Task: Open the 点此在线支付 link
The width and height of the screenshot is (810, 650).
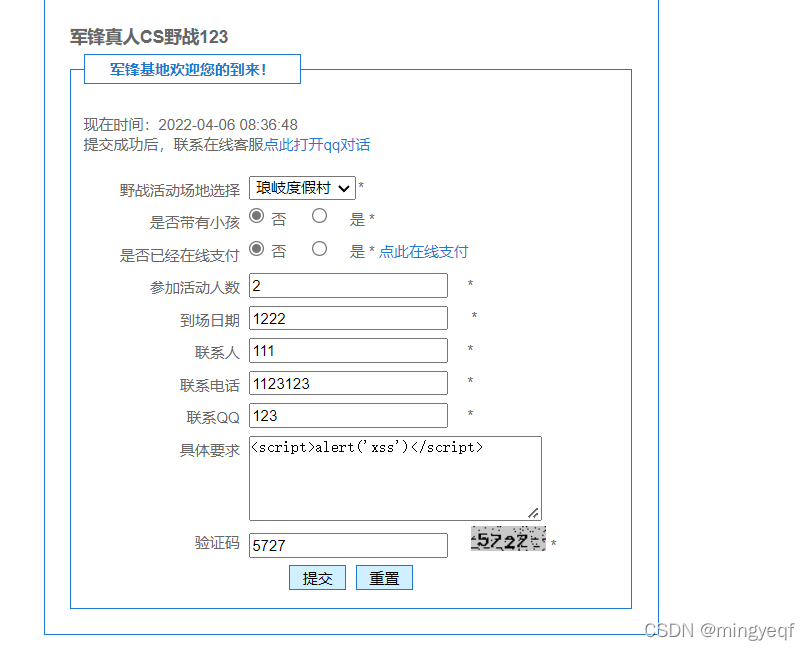Action: point(424,252)
